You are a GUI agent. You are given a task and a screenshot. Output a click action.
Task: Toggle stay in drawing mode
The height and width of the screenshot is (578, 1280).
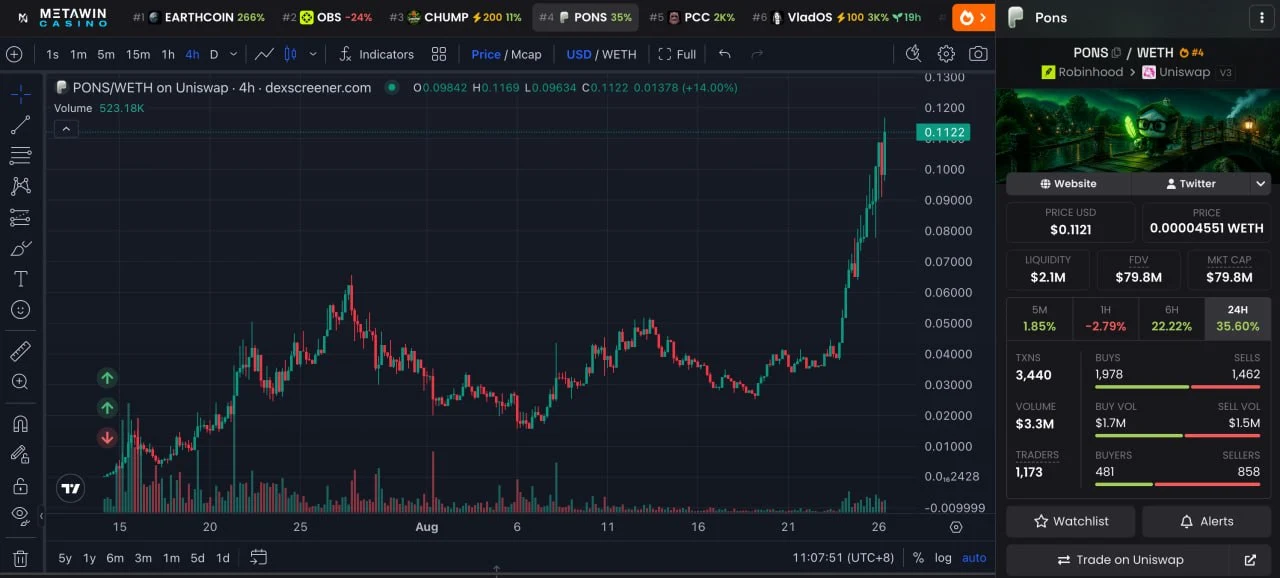[x=20, y=454]
